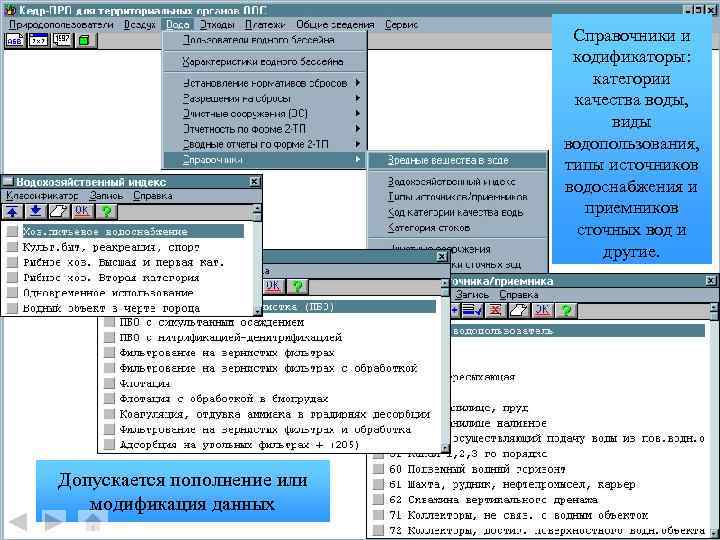Click the red delete icon in источника/приемника toolbar
This screenshot has height=540, width=720.
pyautogui.click(x=495, y=310)
